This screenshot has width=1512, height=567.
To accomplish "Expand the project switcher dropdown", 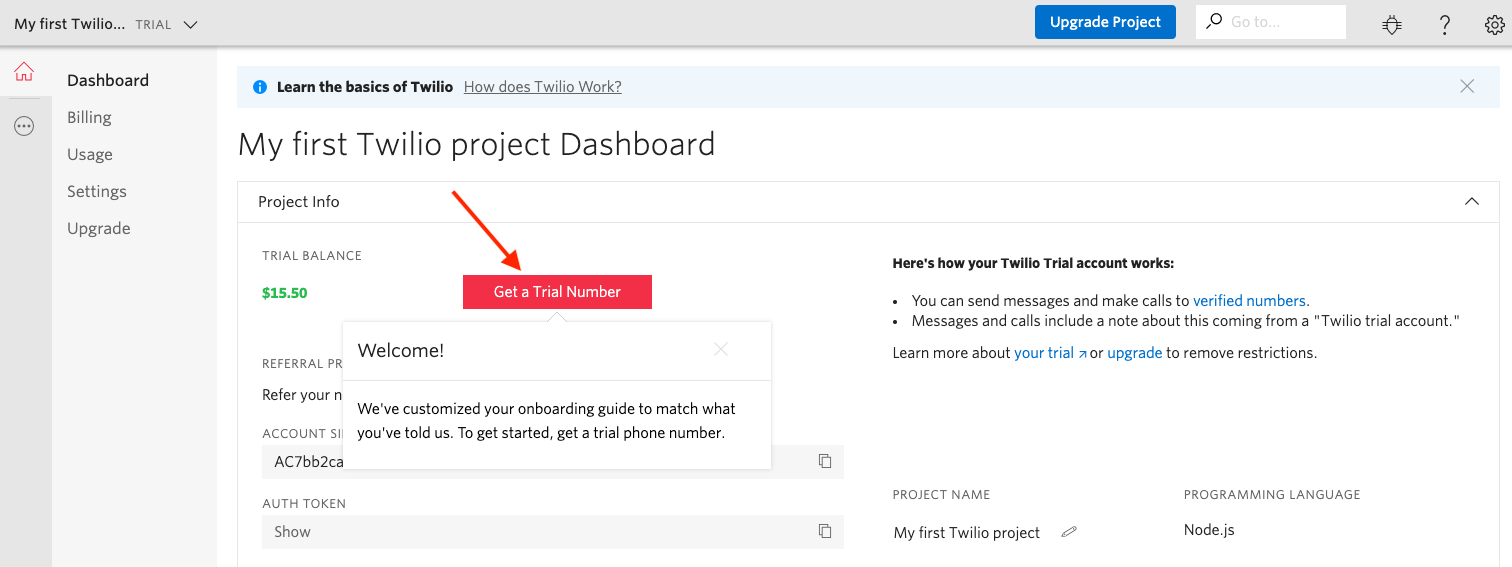I will [x=191, y=24].
